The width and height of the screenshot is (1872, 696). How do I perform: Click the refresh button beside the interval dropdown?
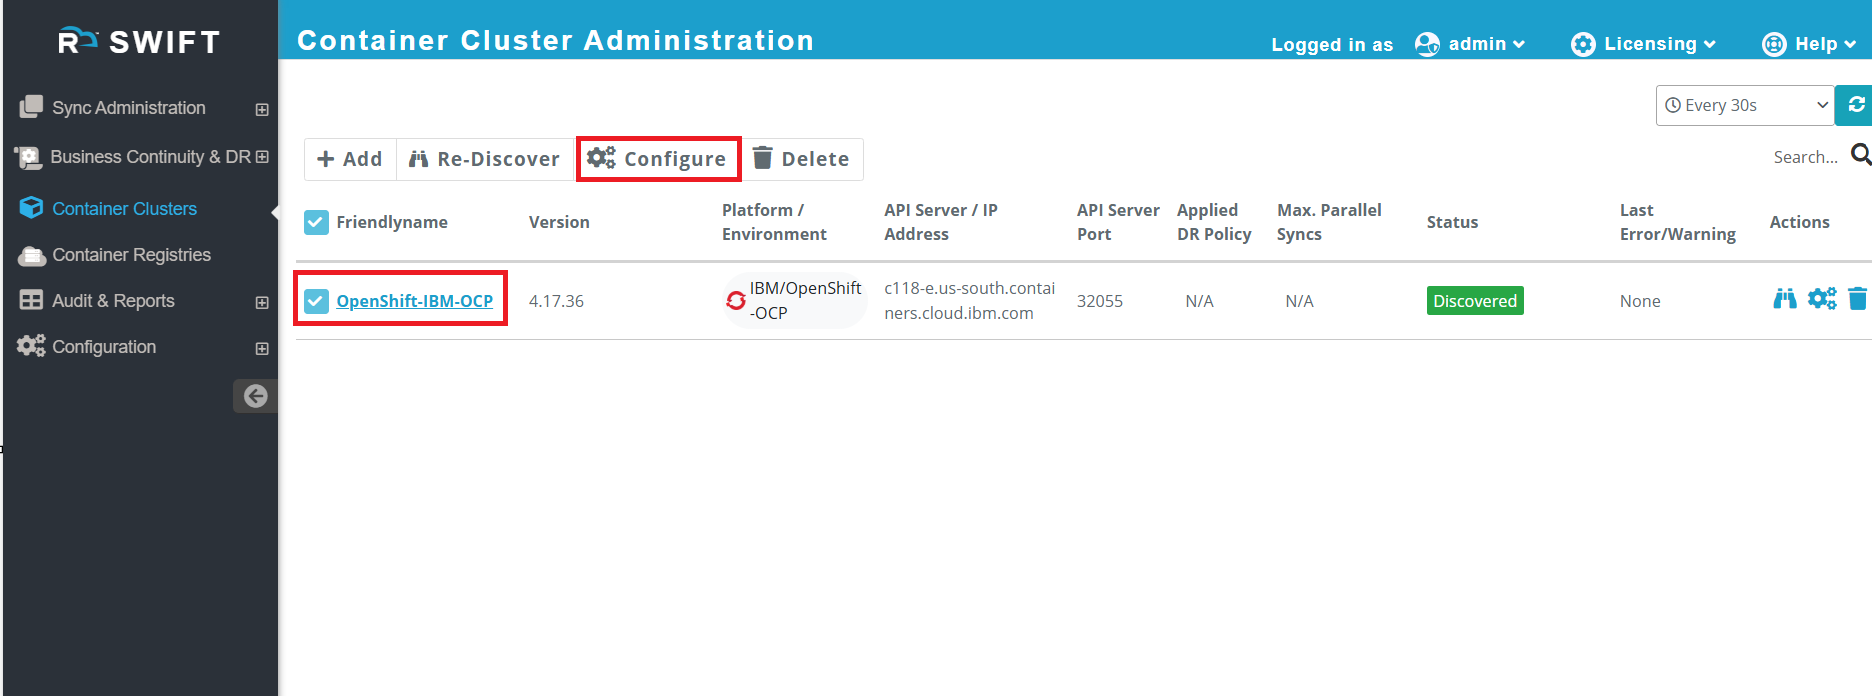(x=1855, y=105)
